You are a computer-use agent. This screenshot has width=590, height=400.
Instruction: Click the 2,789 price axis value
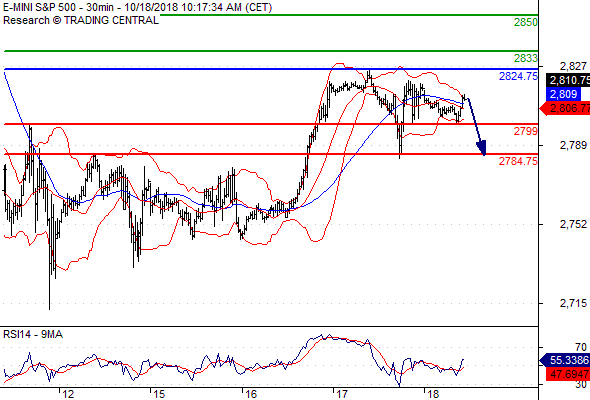(573, 145)
